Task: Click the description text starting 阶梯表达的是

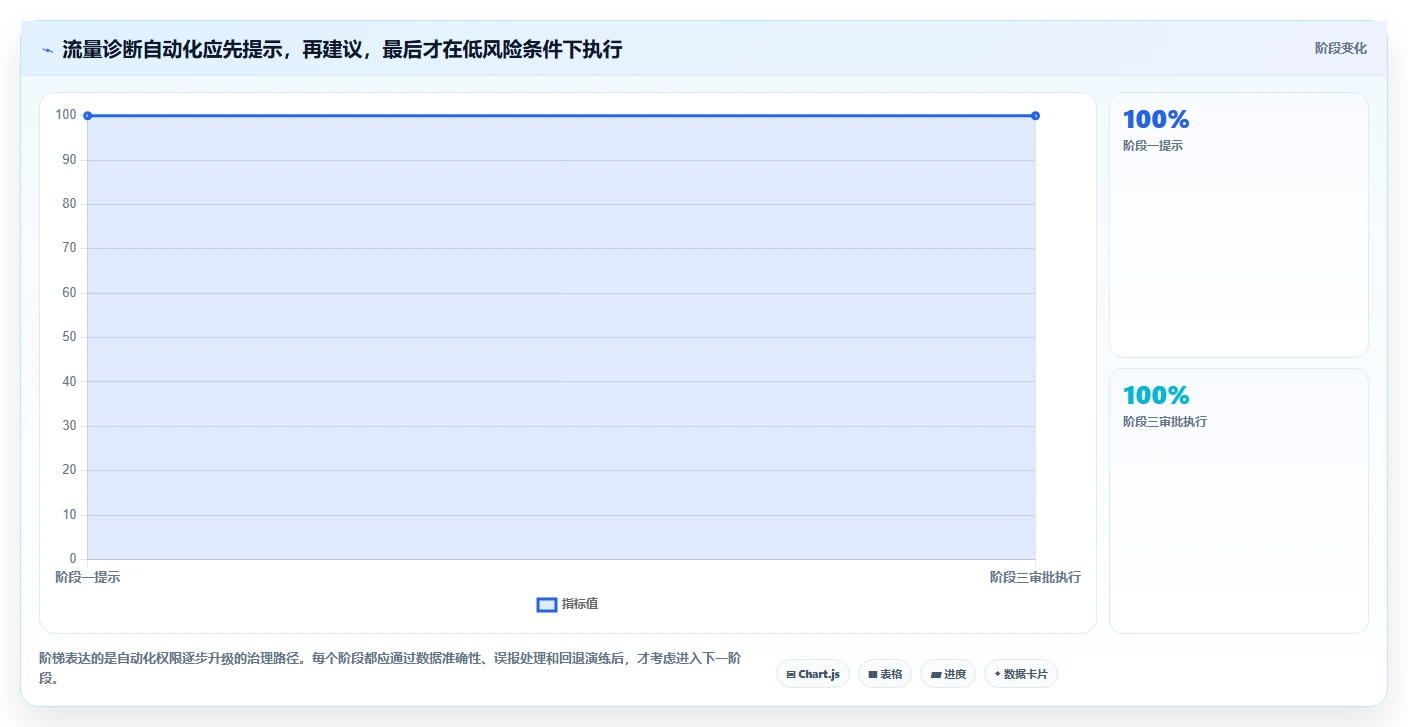Action: (390, 668)
